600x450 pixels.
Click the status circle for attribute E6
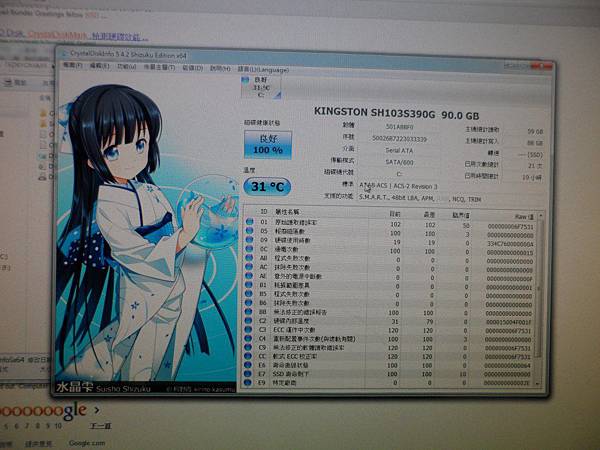click(x=248, y=365)
